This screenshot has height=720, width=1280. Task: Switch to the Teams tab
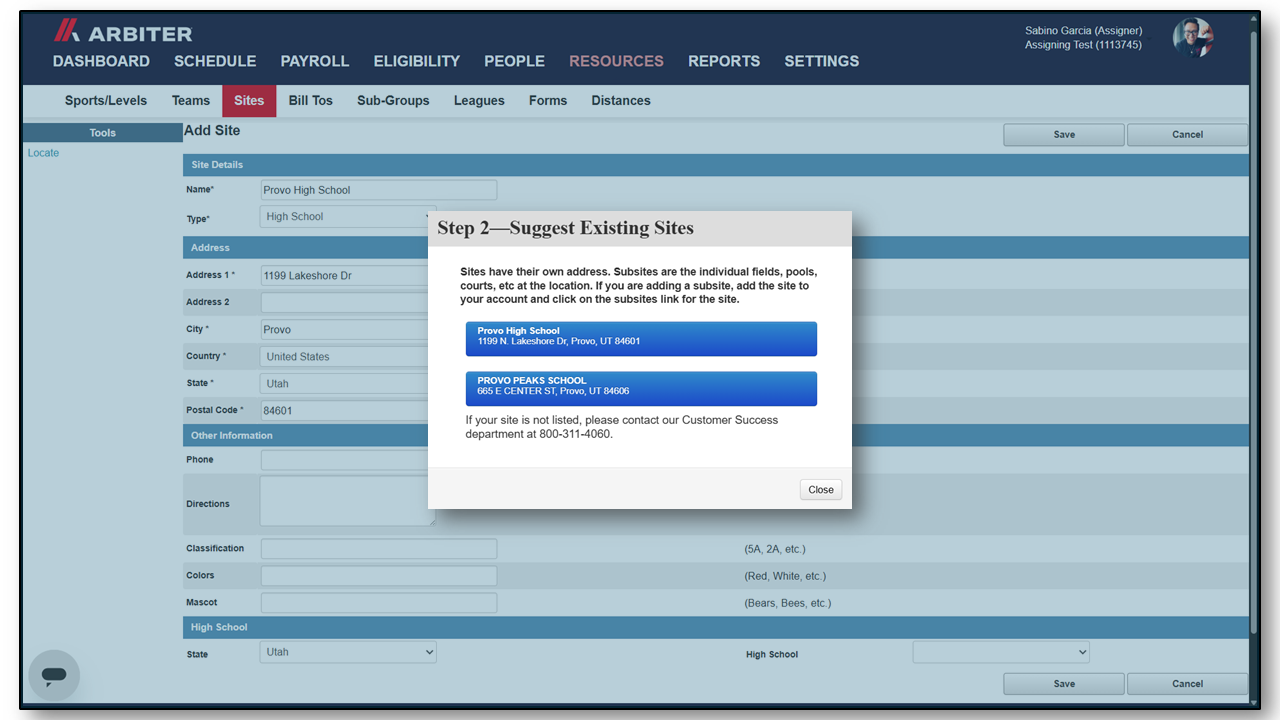(191, 100)
